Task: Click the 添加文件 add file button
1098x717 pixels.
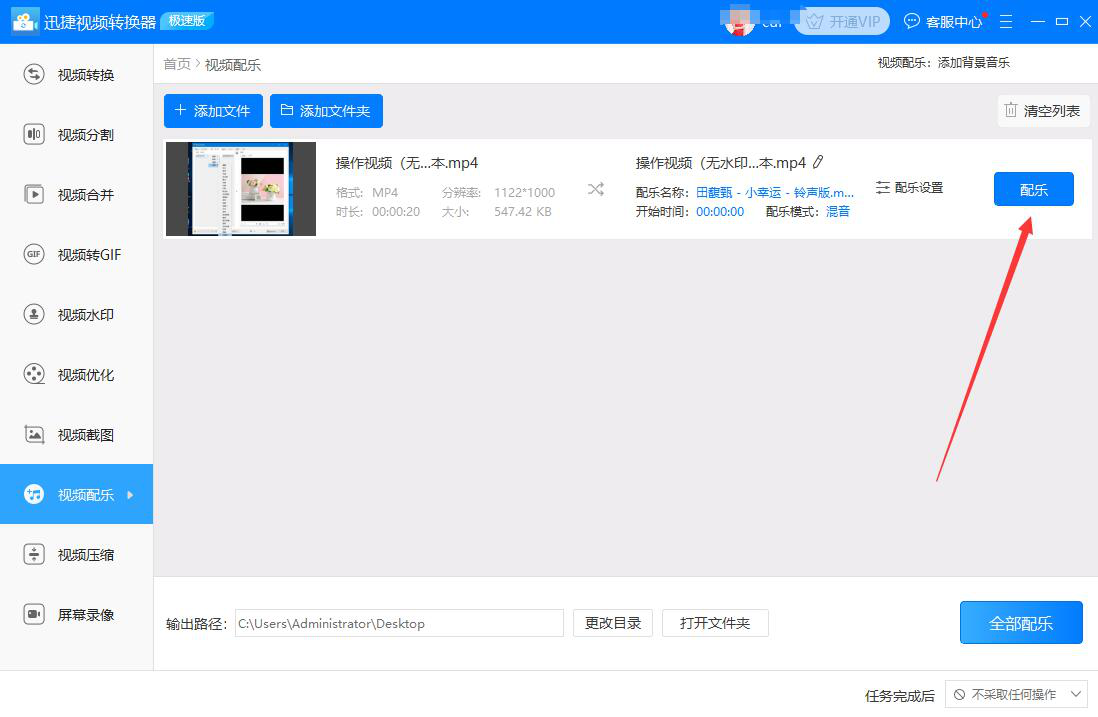Action: coord(213,111)
